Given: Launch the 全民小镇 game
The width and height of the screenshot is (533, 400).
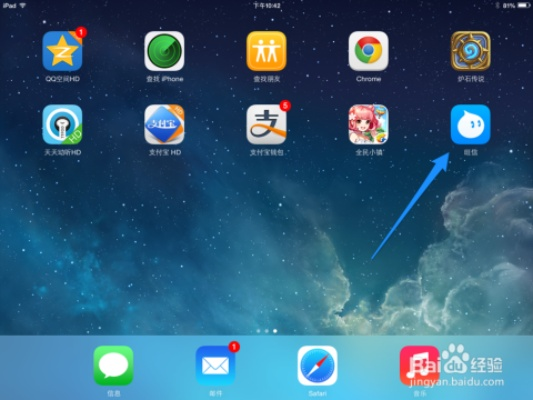Looking at the screenshot, I should [368, 124].
